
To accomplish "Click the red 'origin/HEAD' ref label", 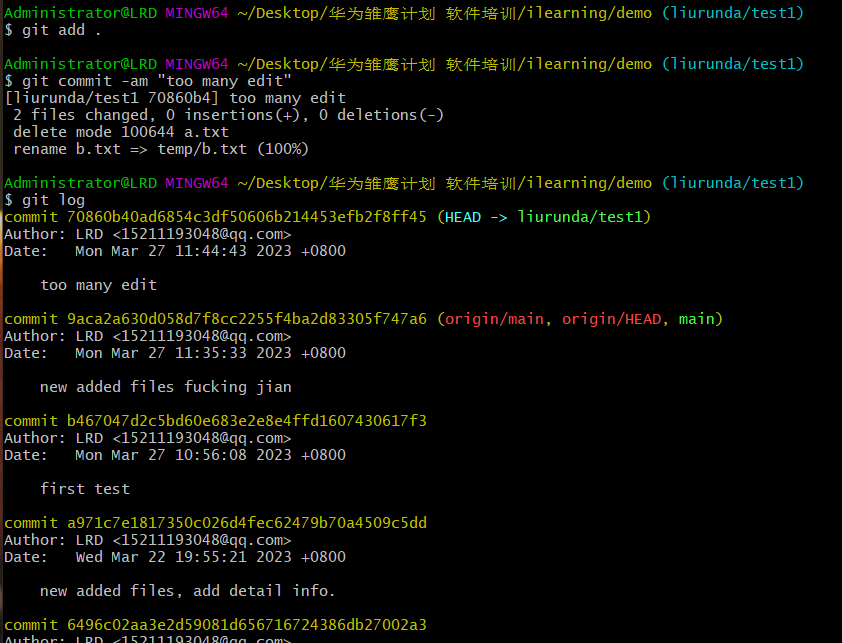I will click(x=611, y=319).
